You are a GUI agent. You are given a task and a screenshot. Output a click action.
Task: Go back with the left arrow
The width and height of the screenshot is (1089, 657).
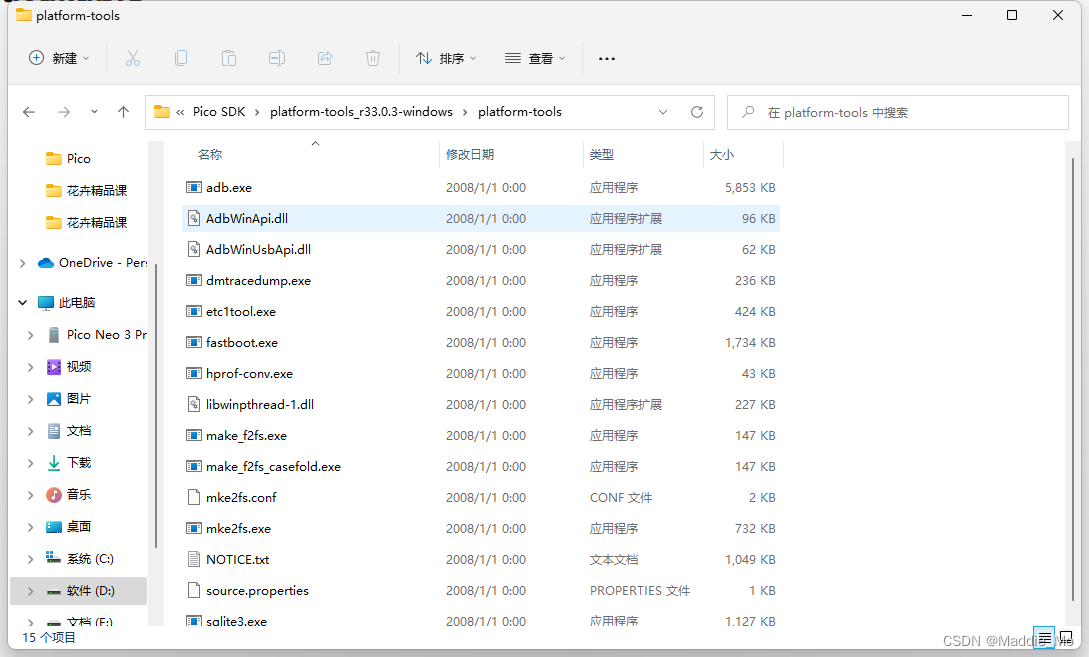coord(28,112)
